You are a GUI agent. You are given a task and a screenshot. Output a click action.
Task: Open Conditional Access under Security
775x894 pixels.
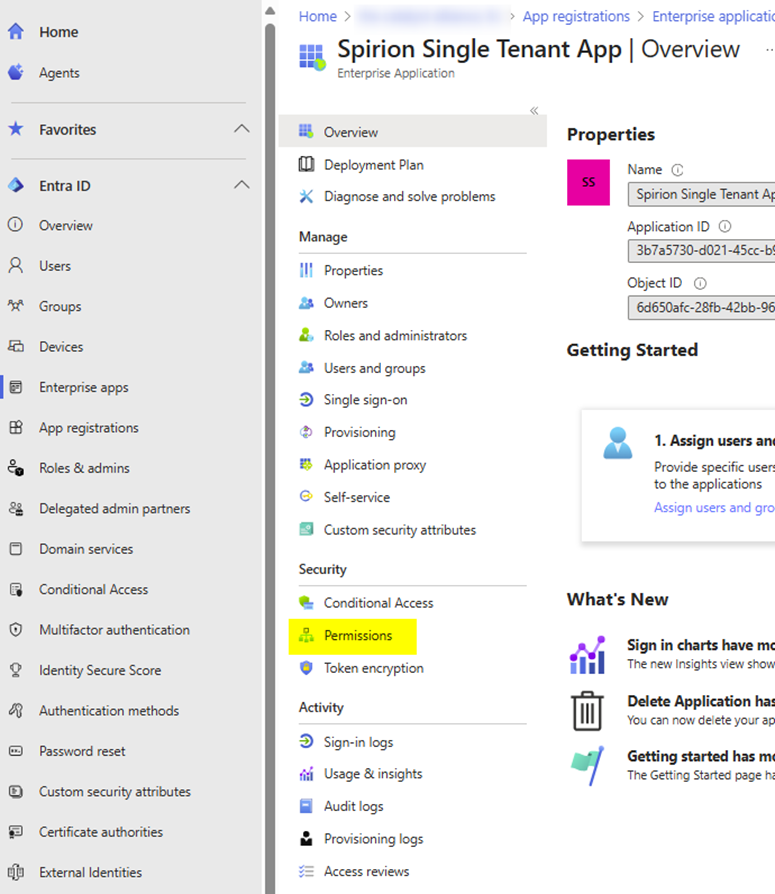(x=379, y=603)
